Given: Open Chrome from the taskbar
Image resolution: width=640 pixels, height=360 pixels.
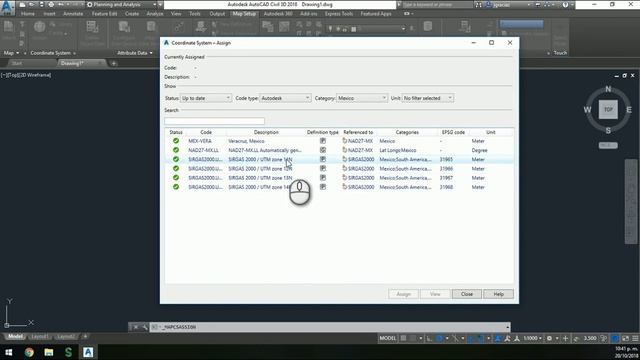Looking at the screenshot, I should click(29, 352).
